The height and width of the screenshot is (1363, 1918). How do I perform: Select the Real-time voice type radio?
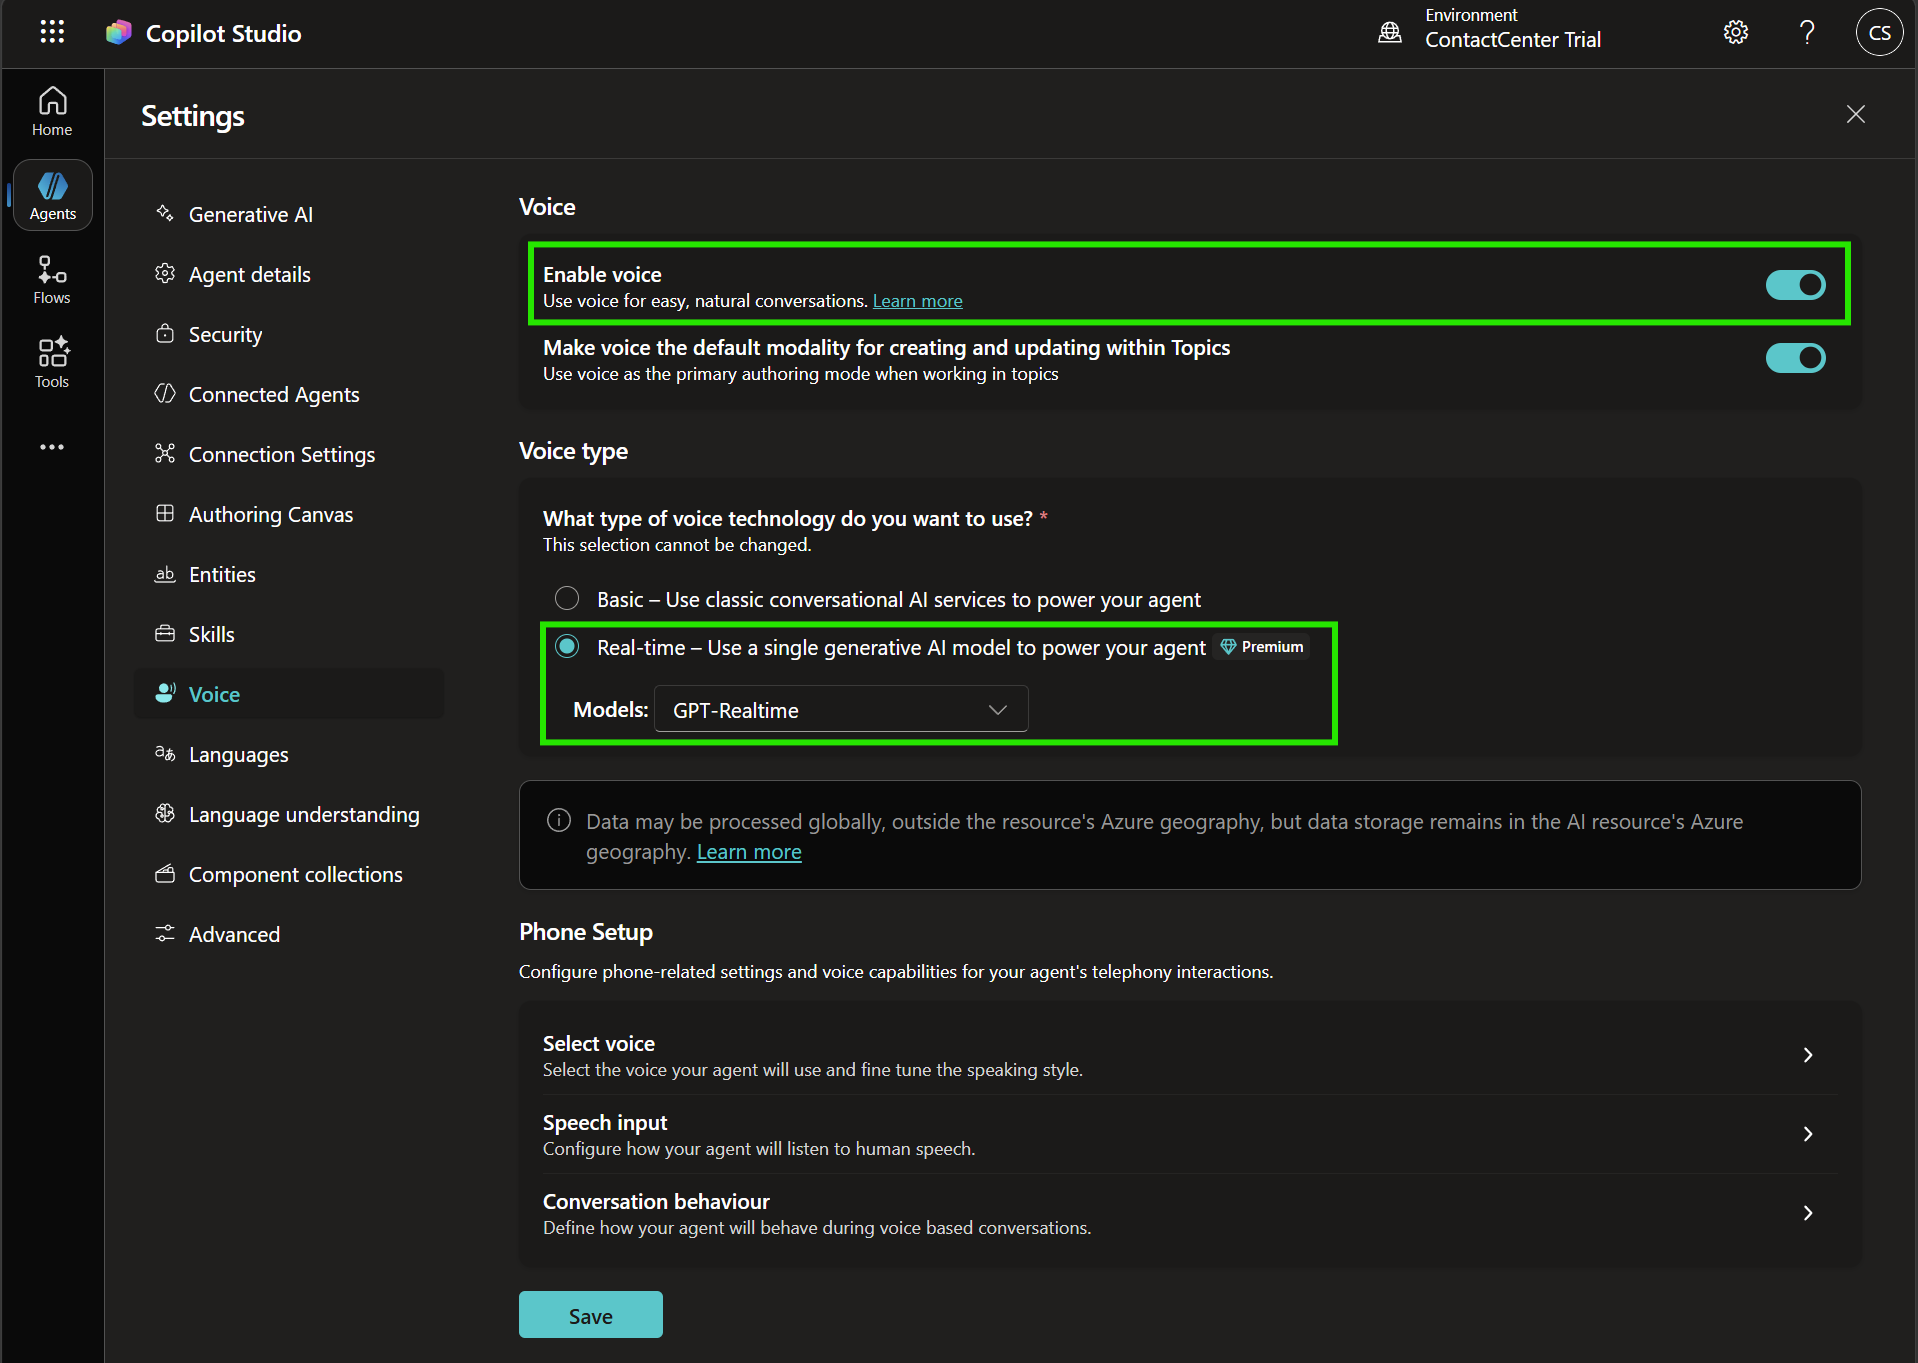[x=567, y=646]
